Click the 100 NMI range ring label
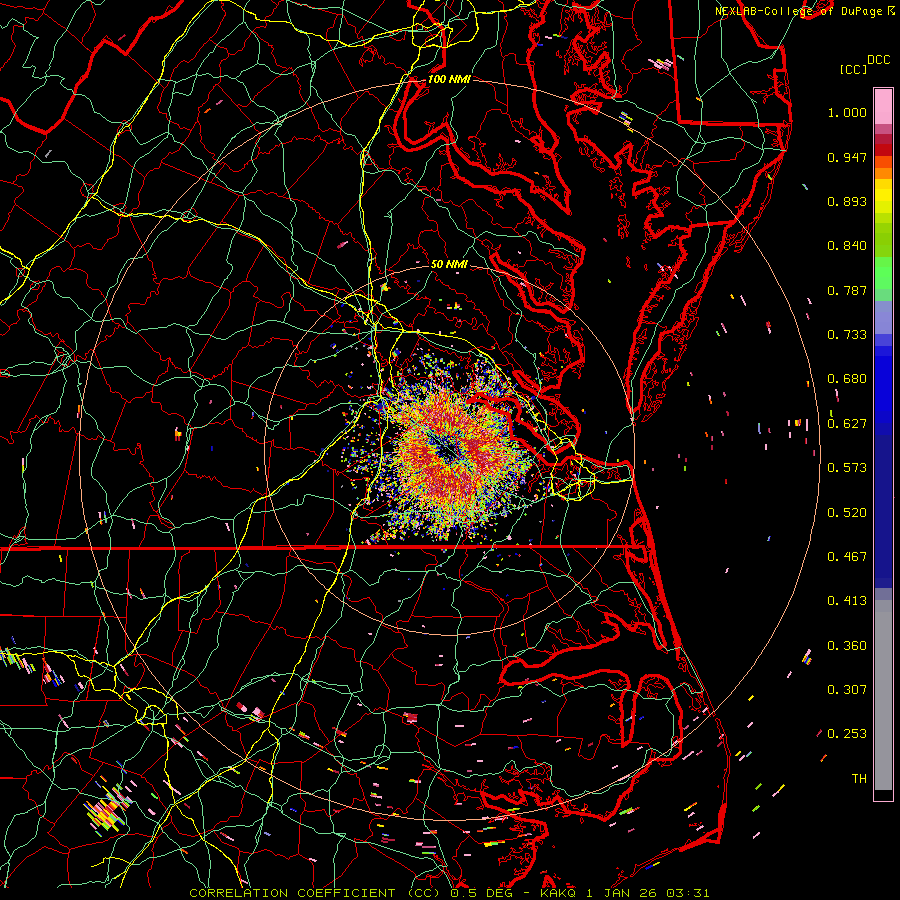 point(449,79)
